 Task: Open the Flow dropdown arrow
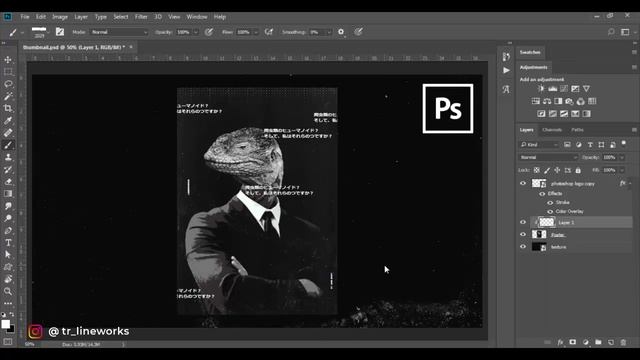[256, 32]
